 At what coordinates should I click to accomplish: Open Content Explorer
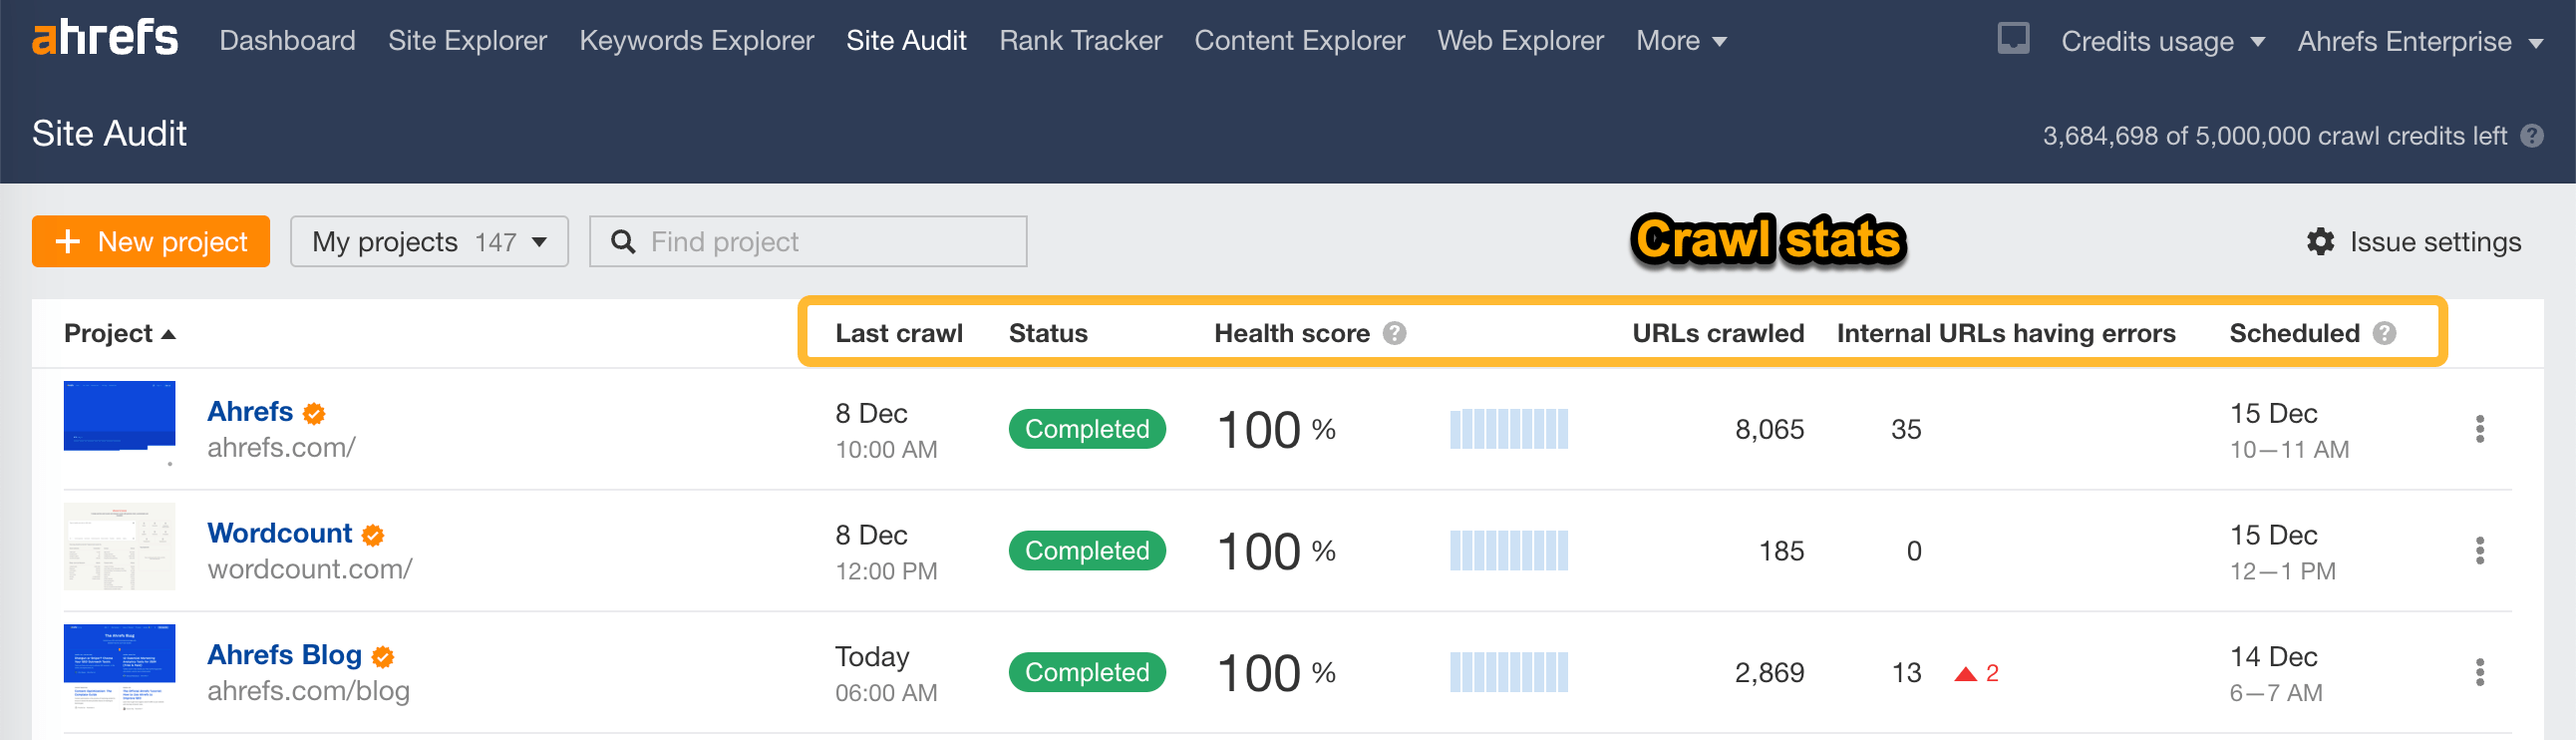1299,41
